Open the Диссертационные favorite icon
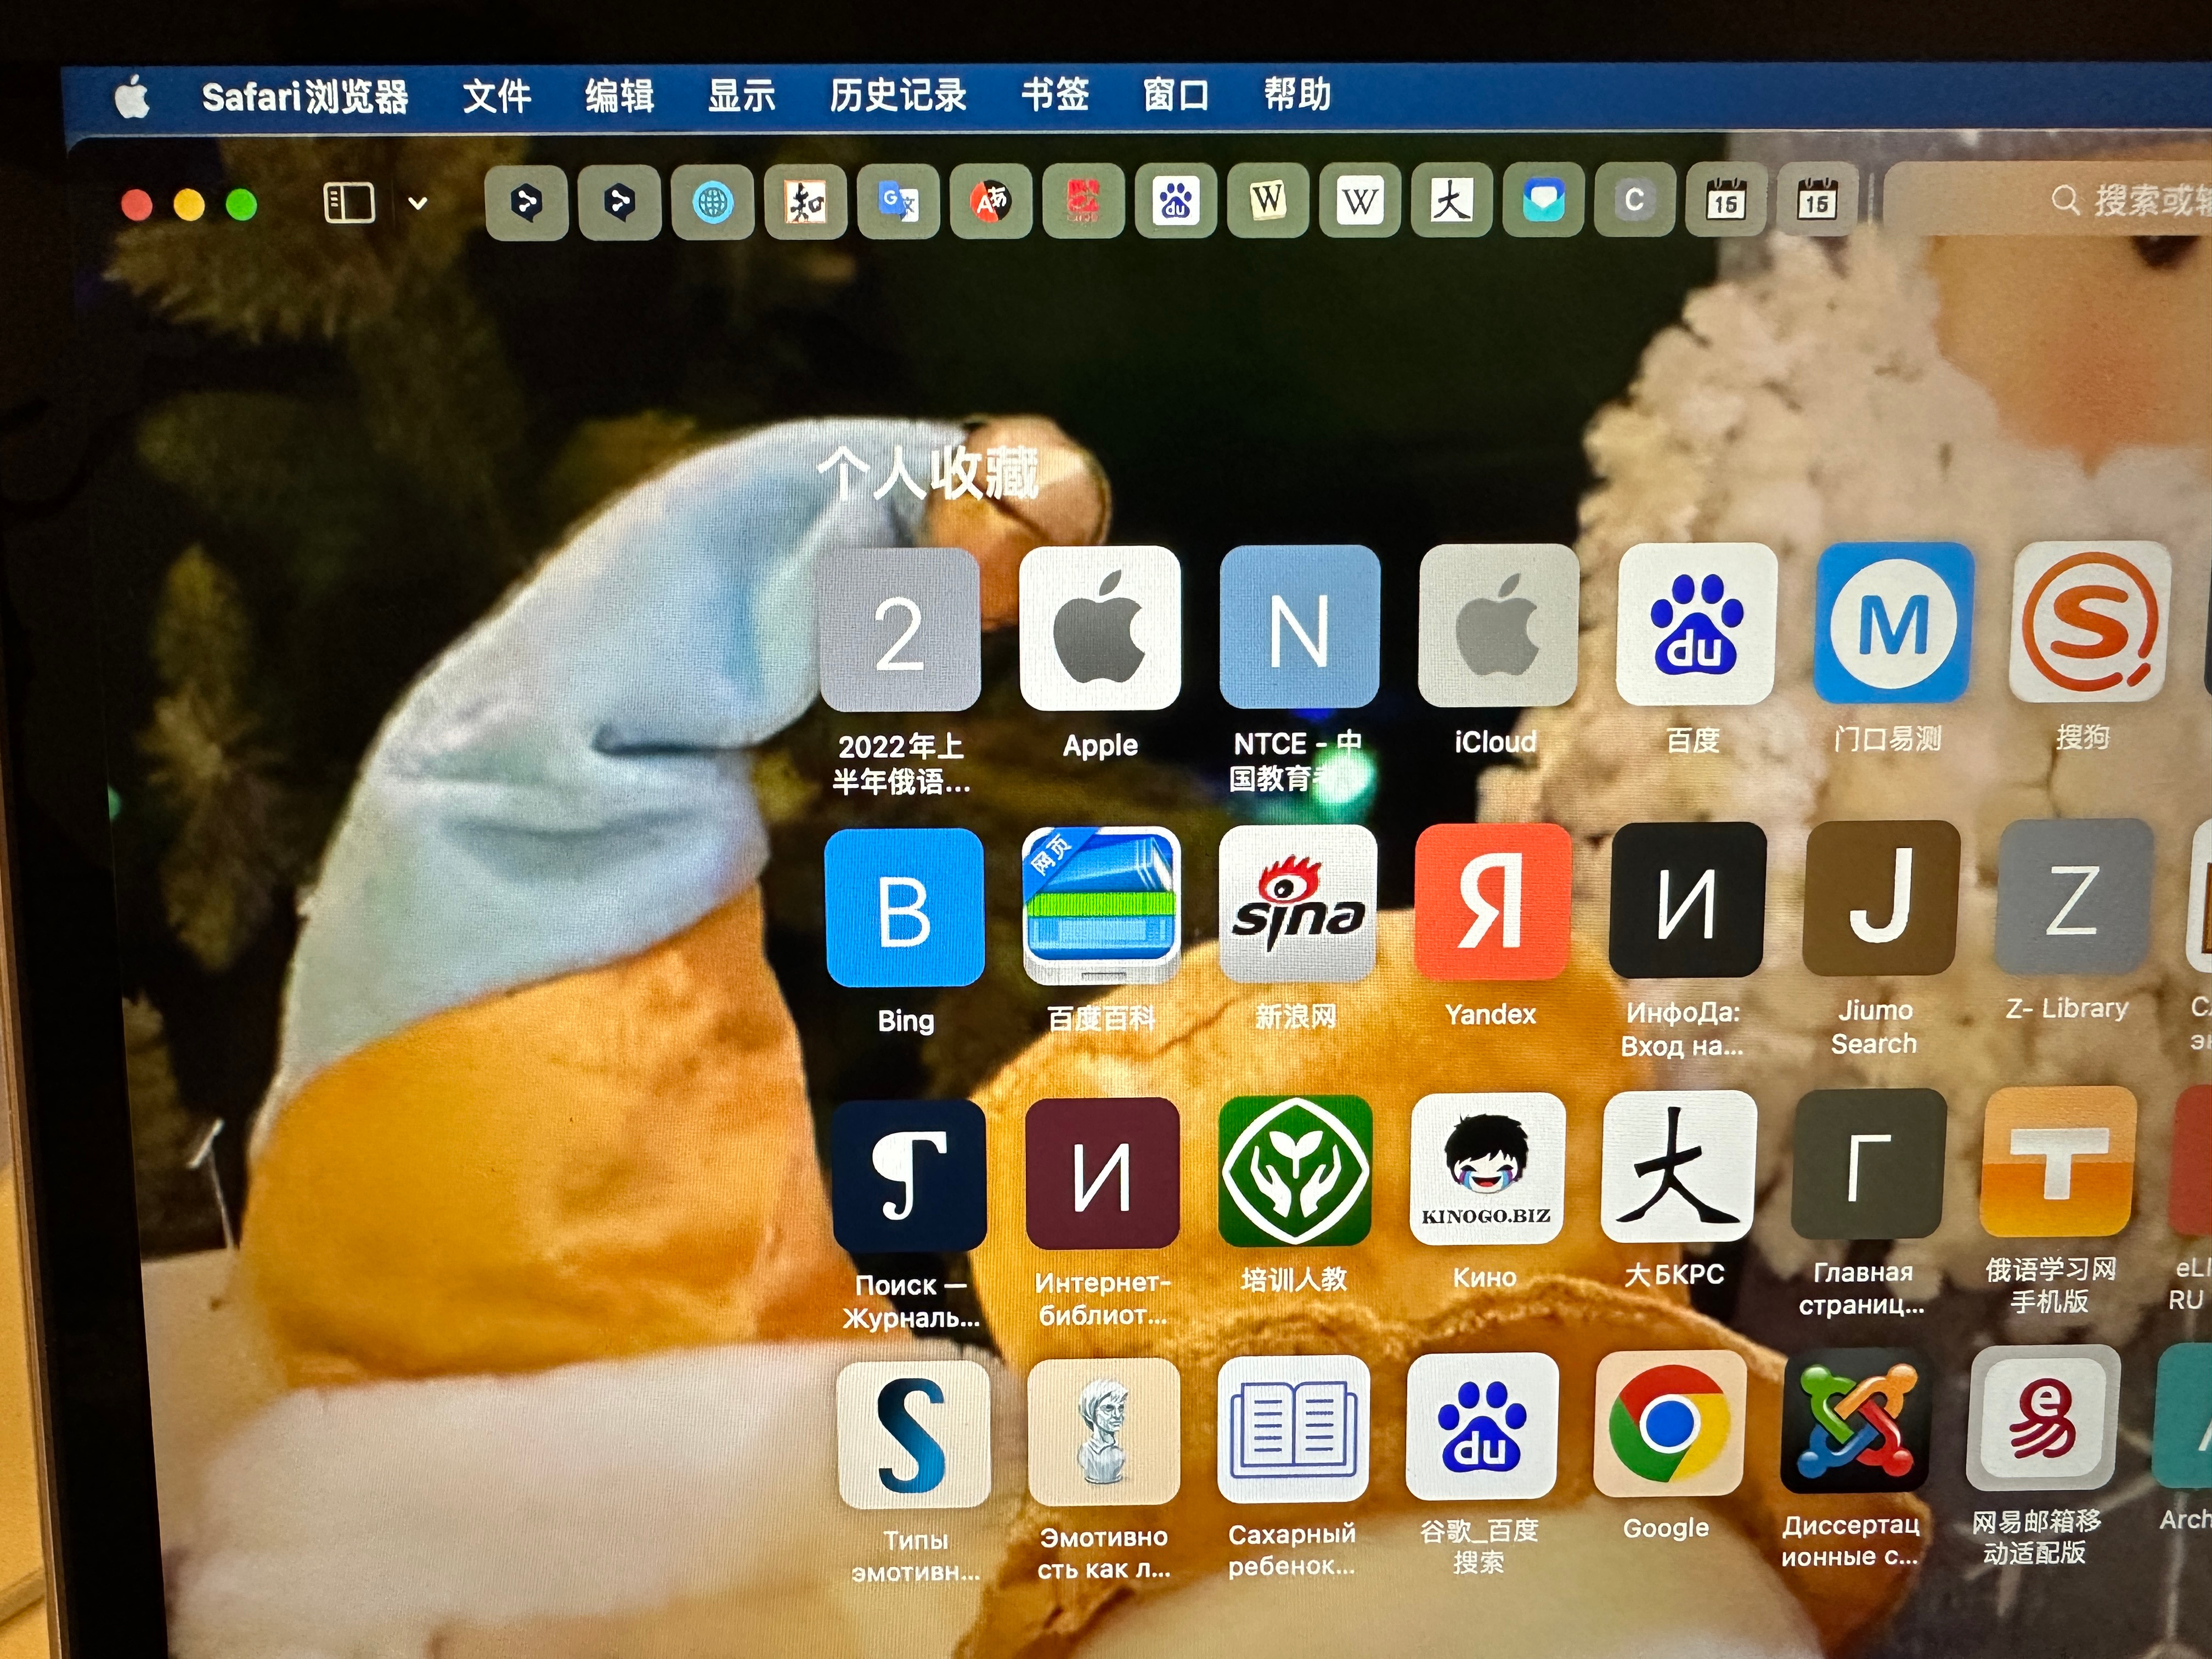 tap(1855, 1421)
